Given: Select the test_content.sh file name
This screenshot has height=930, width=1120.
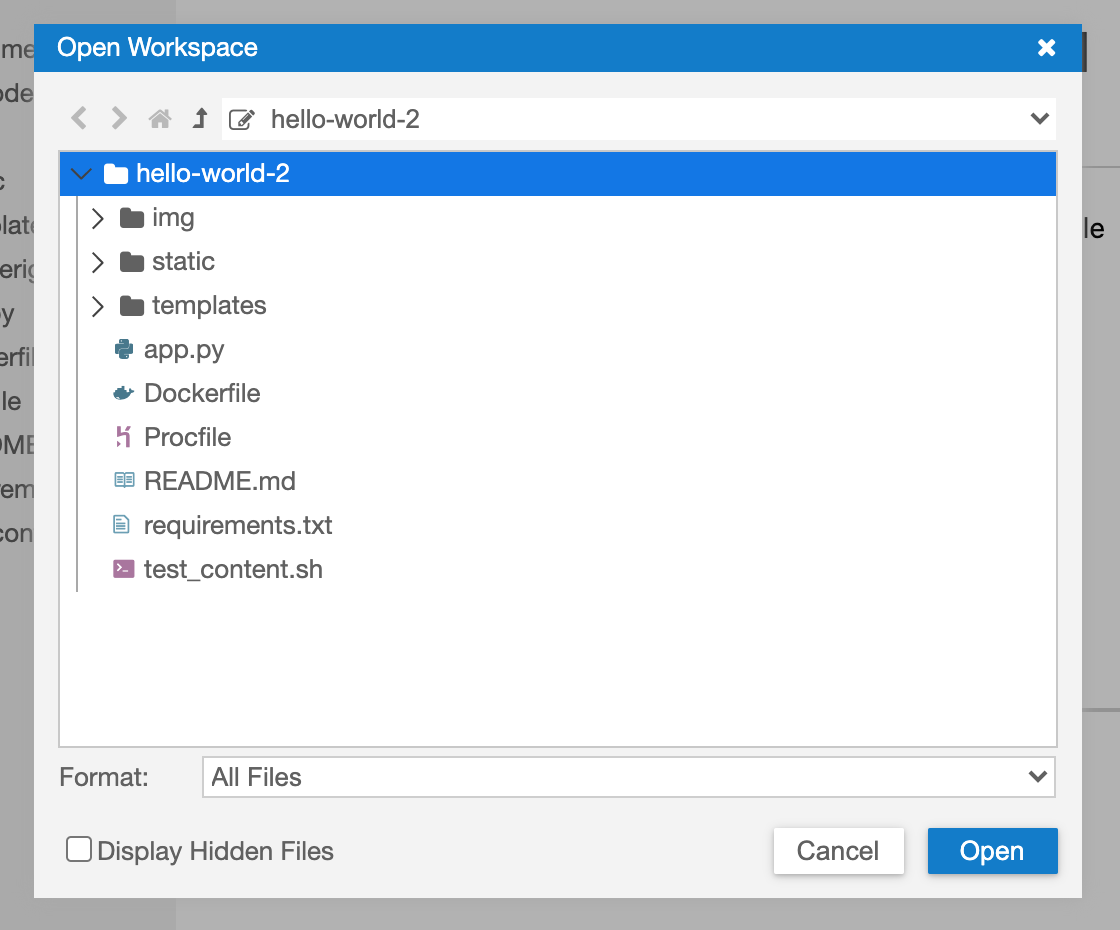Looking at the screenshot, I should 233,570.
